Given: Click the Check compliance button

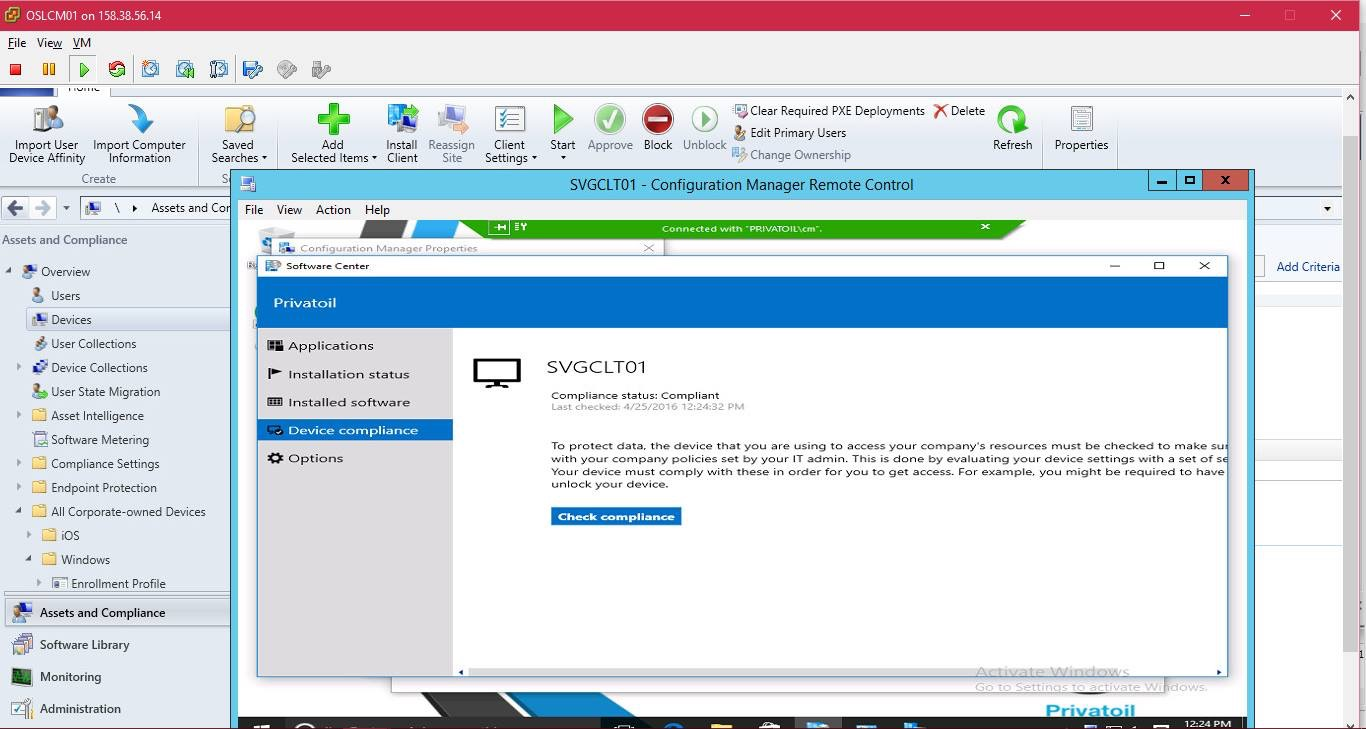Looking at the screenshot, I should (616, 517).
